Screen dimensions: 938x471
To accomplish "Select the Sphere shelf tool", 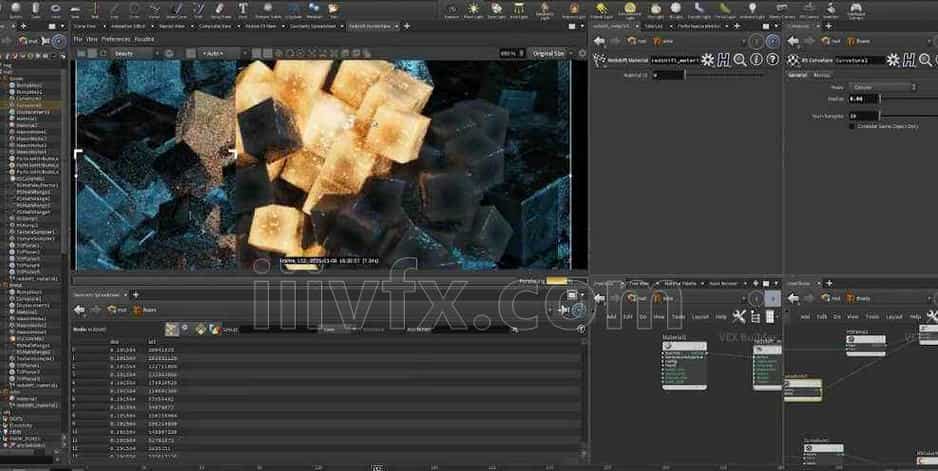I will point(15,8).
